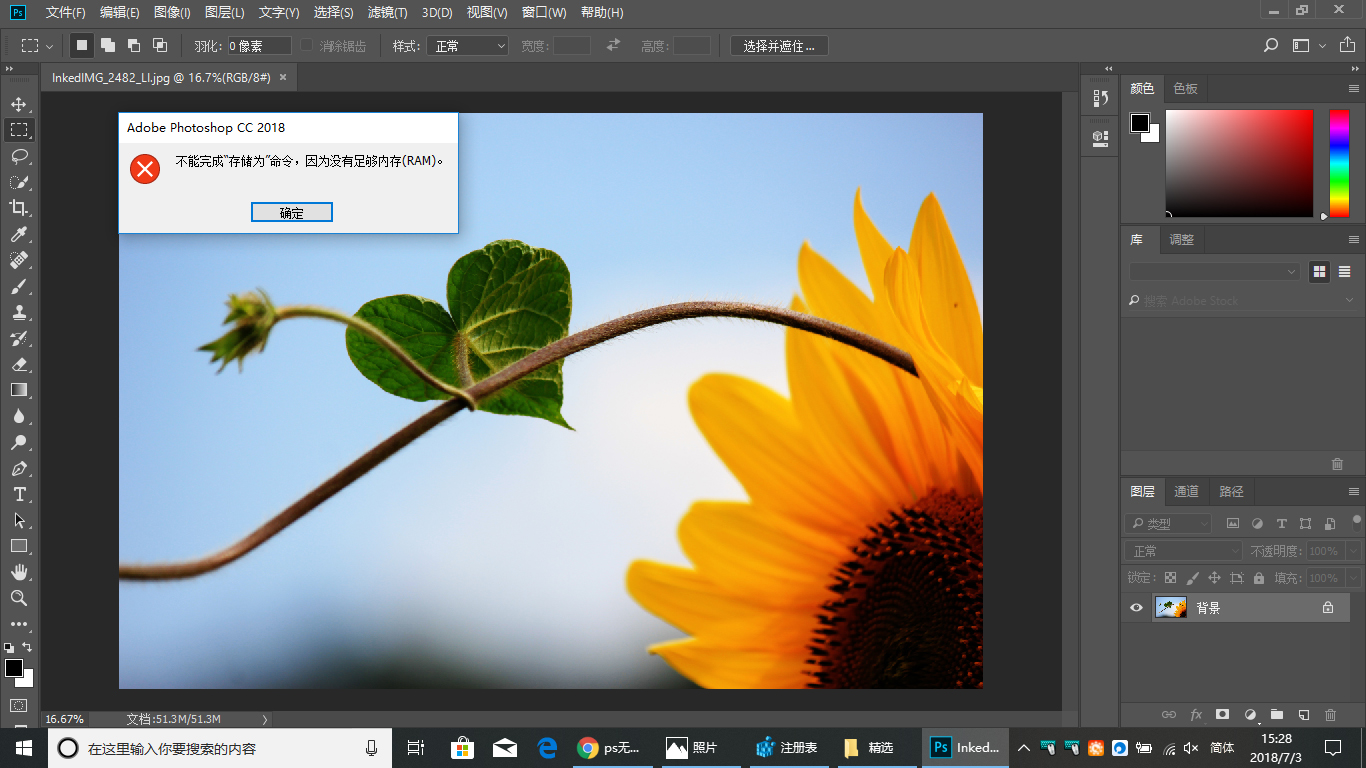Select the Move tool
The width and height of the screenshot is (1366, 768).
click(x=18, y=104)
